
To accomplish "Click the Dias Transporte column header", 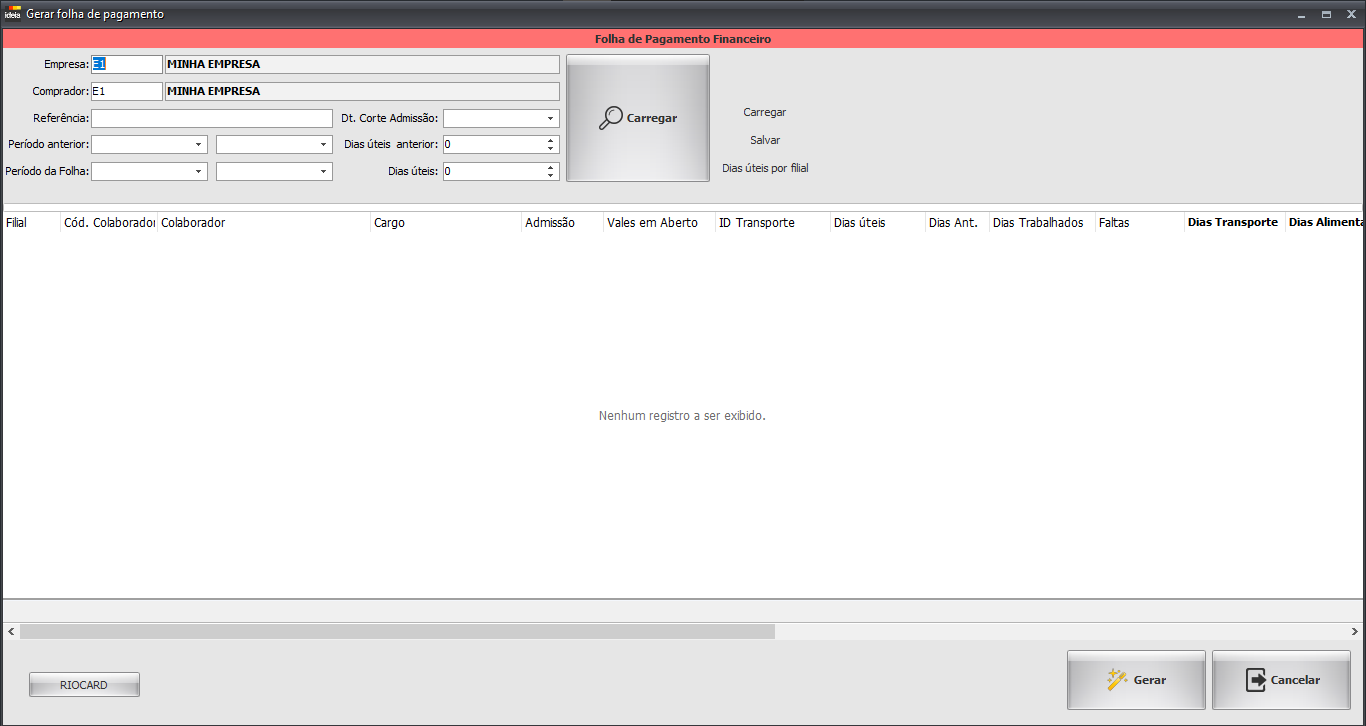I will (1232, 223).
